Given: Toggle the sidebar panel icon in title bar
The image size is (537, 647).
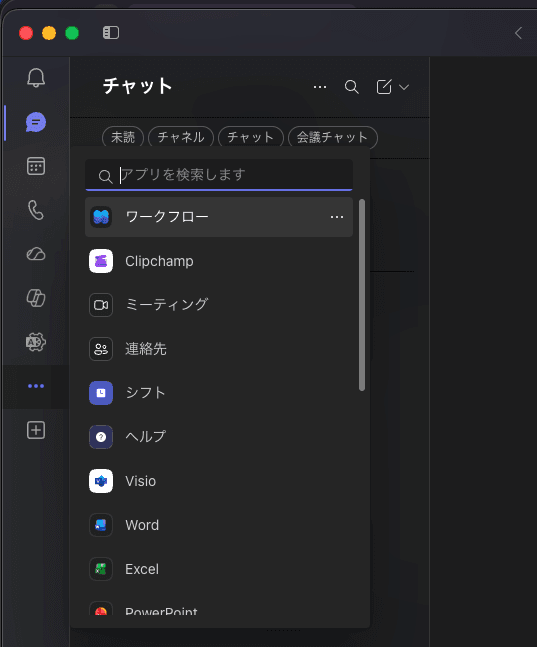Looking at the screenshot, I should point(111,33).
